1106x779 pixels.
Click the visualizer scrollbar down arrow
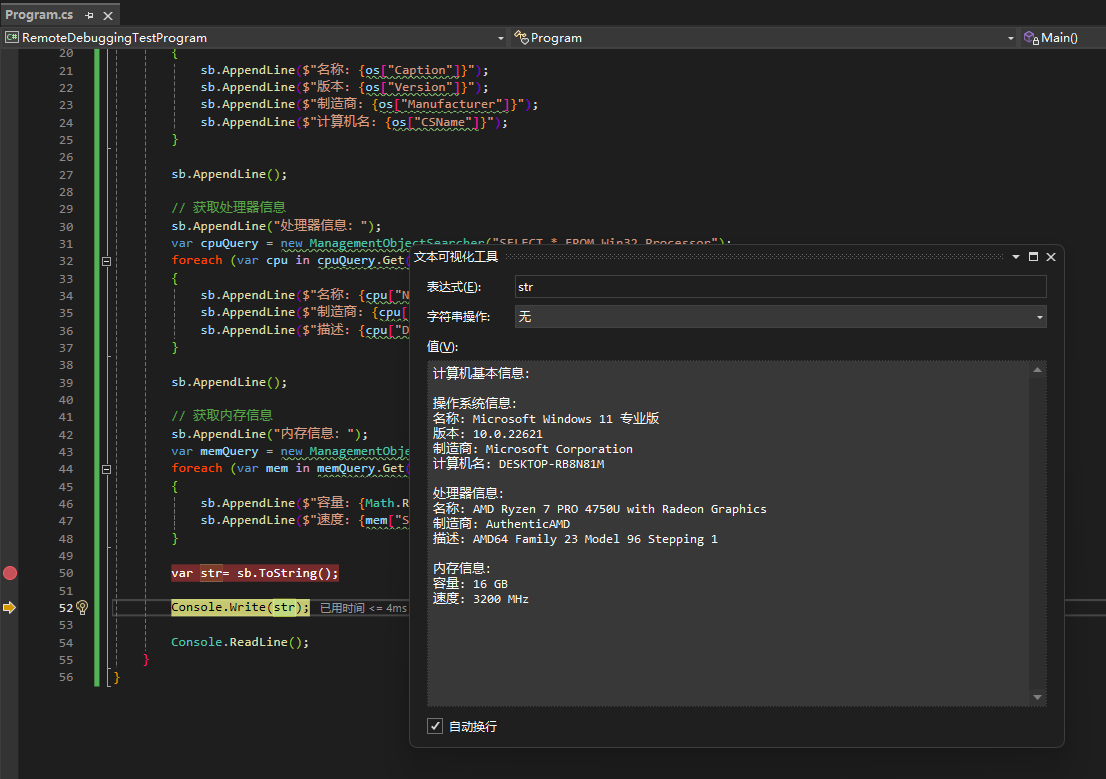[x=1038, y=697]
